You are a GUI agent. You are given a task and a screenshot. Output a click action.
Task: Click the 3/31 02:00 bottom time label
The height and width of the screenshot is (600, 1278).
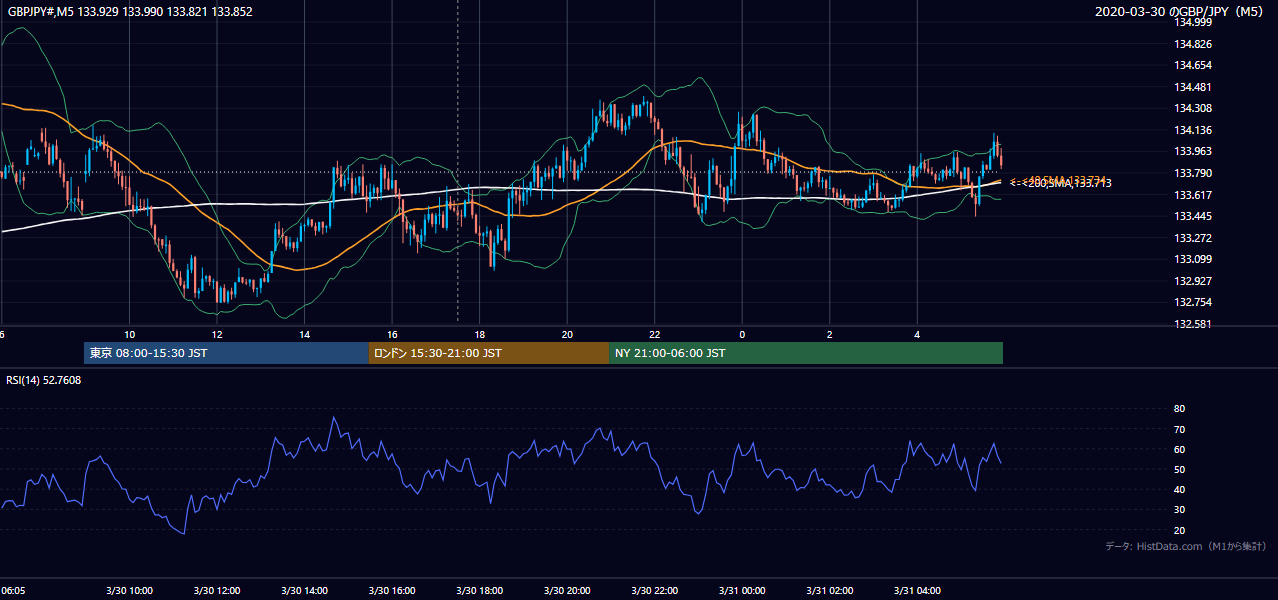click(x=830, y=590)
